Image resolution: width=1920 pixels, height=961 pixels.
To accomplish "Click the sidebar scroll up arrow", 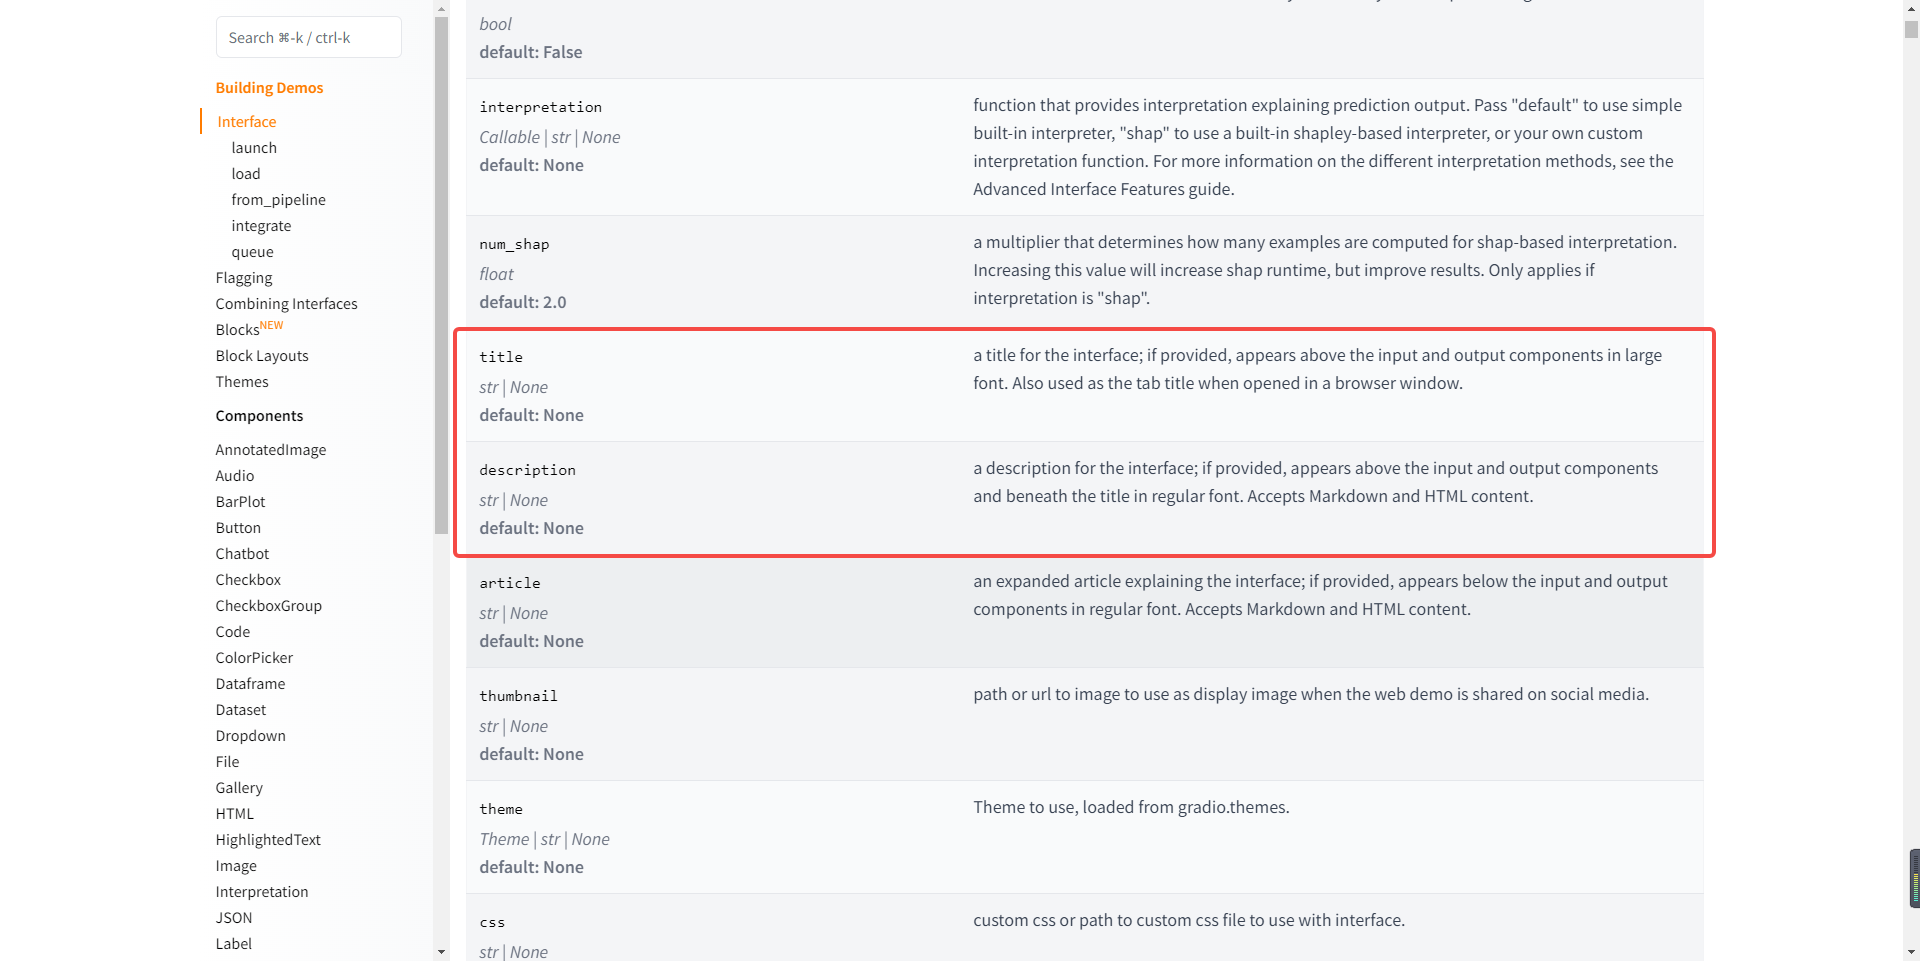I will tap(442, 9).
